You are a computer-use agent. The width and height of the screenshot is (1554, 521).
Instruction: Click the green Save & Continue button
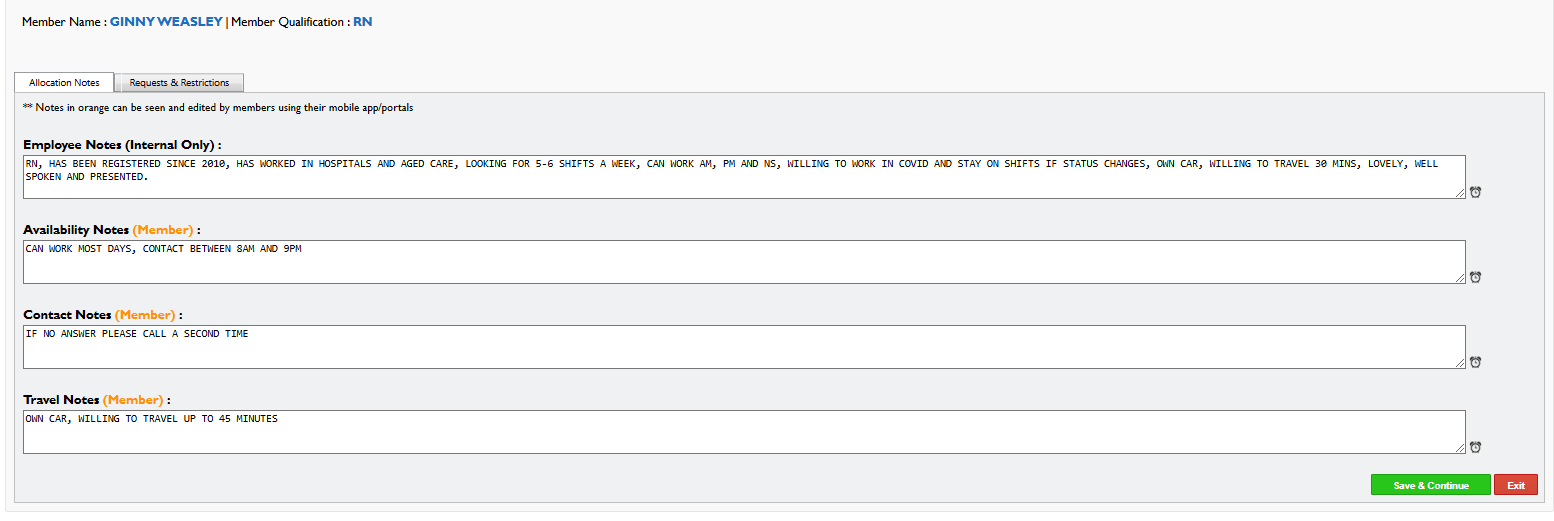click(x=1430, y=485)
